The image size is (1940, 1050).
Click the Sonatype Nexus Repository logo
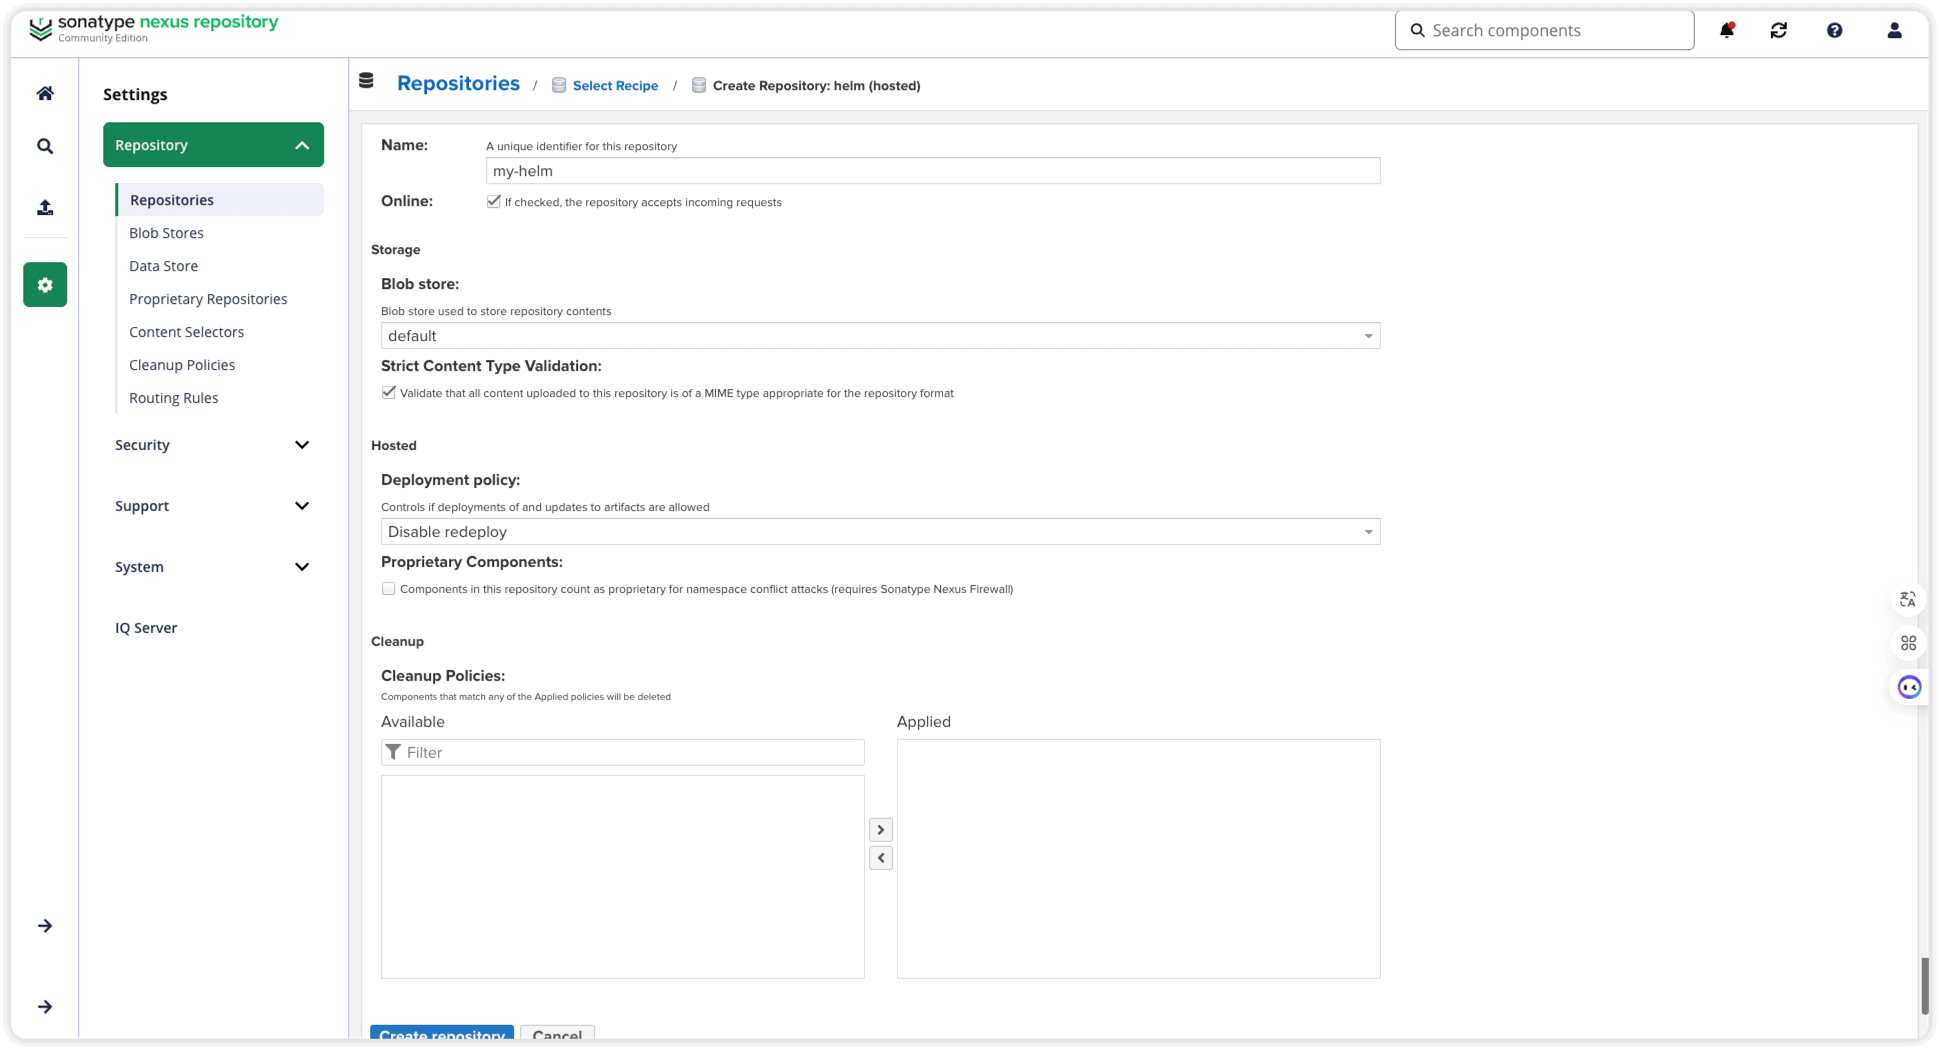click(x=154, y=28)
